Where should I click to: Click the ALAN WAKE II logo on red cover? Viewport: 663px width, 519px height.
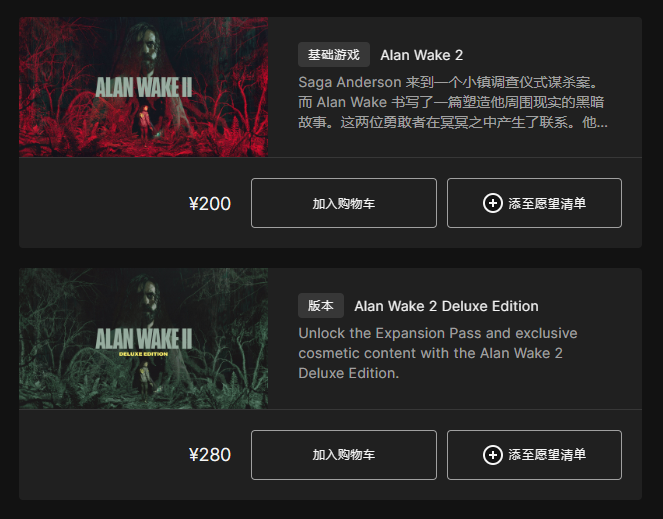pyautogui.click(x=144, y=87)
